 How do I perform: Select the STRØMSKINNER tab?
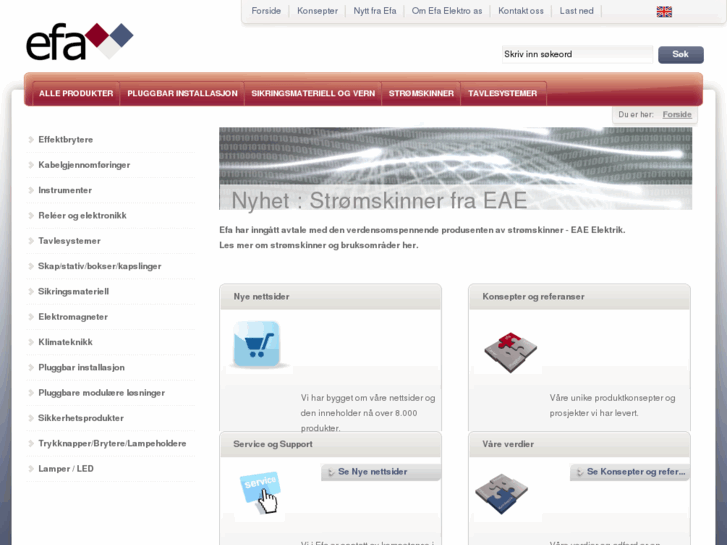tap(421, 93)
